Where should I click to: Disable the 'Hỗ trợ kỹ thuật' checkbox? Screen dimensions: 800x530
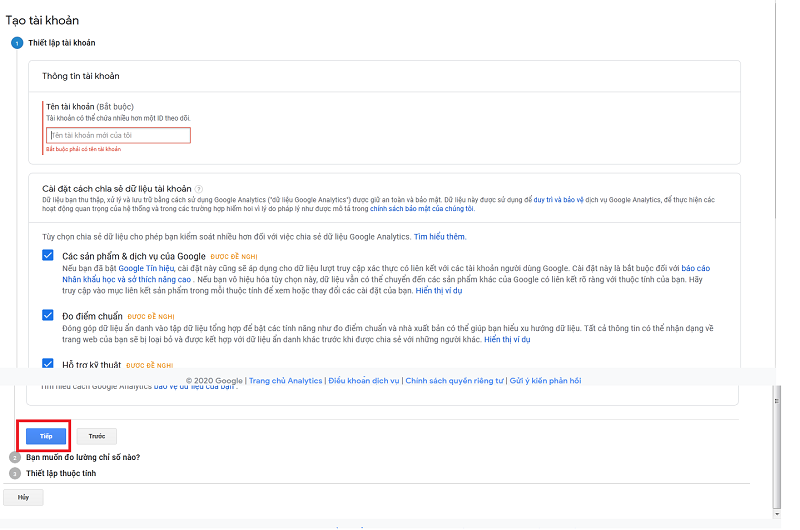[x=48, y=364]
